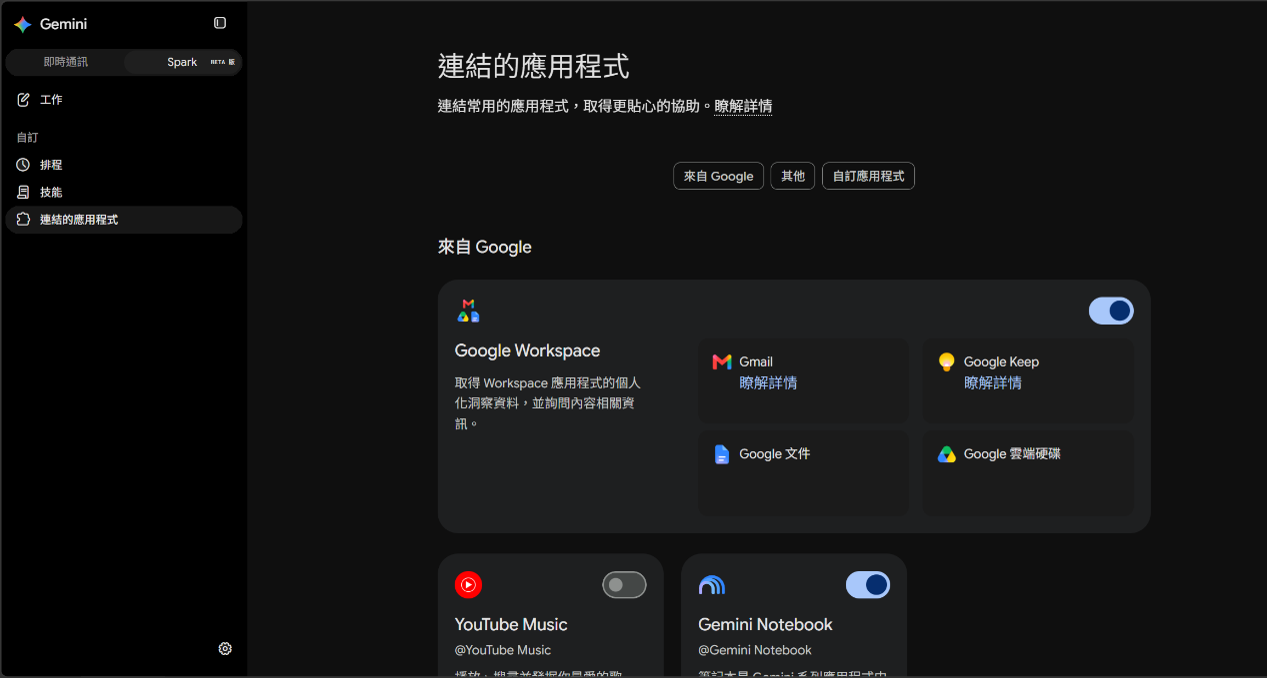This screenshot has width=1267, height=678.
Task: Open 瞭解詳情 link below the page title
Action: [743, 106]
